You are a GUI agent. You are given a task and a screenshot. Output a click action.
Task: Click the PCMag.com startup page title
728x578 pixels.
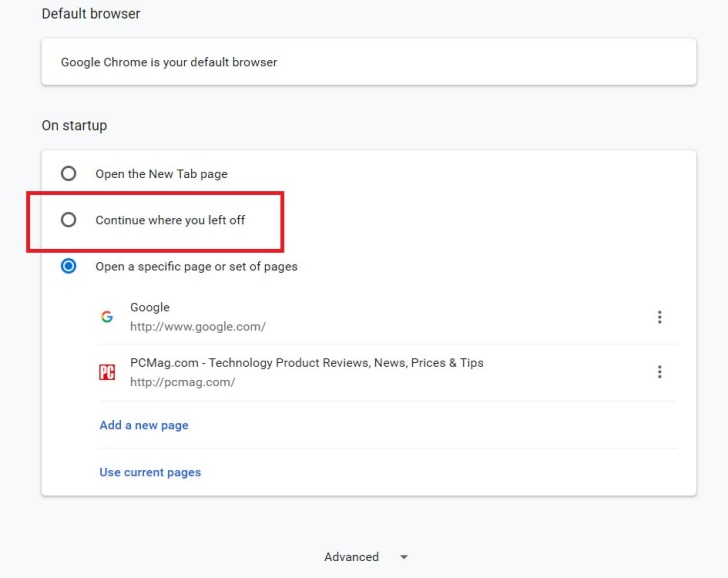(x=306, y=362)
